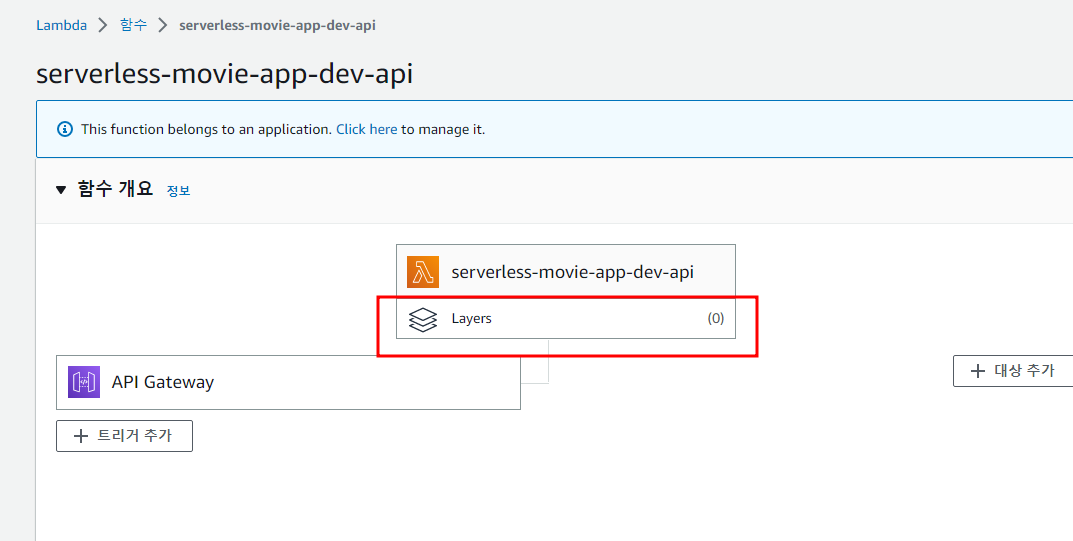
Task: Open the Lambda breadcrumb link
Action: point(62,25)
